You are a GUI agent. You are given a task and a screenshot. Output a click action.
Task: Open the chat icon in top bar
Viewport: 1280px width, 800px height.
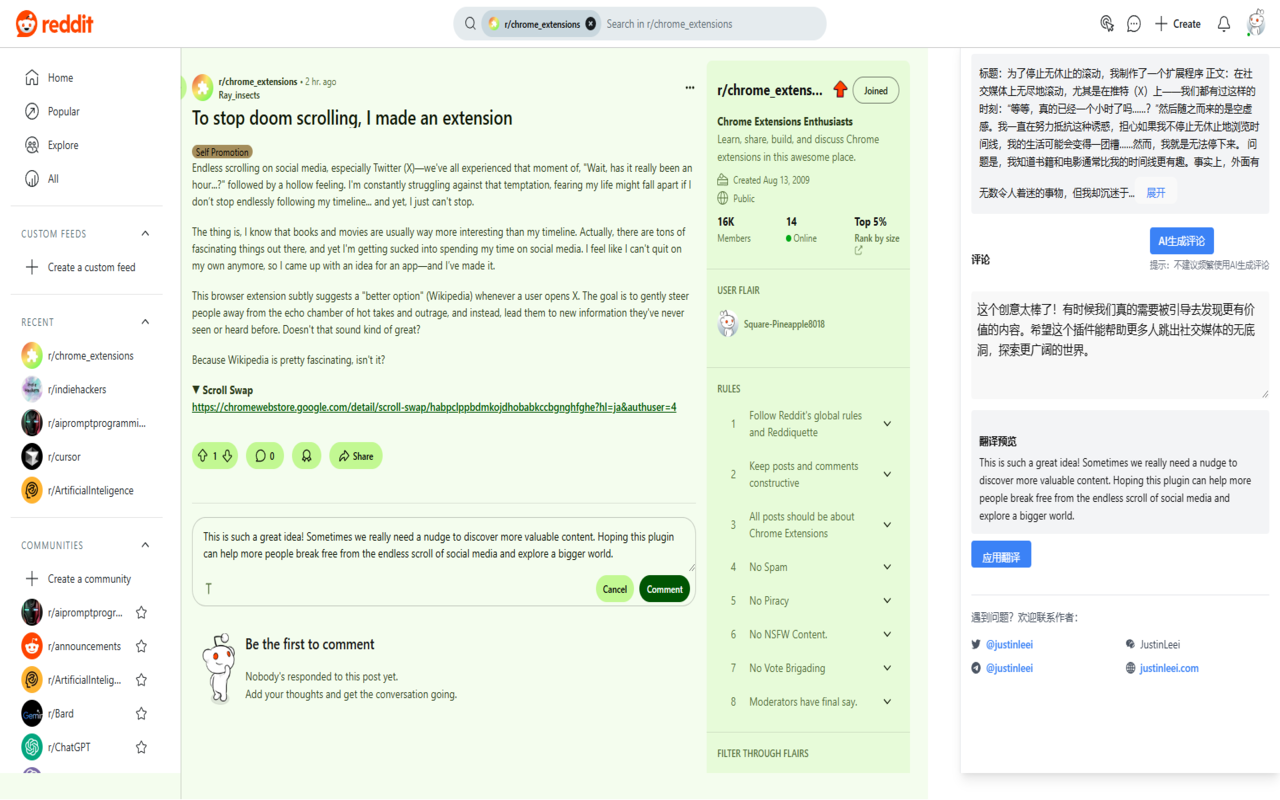coord(1134,23)
